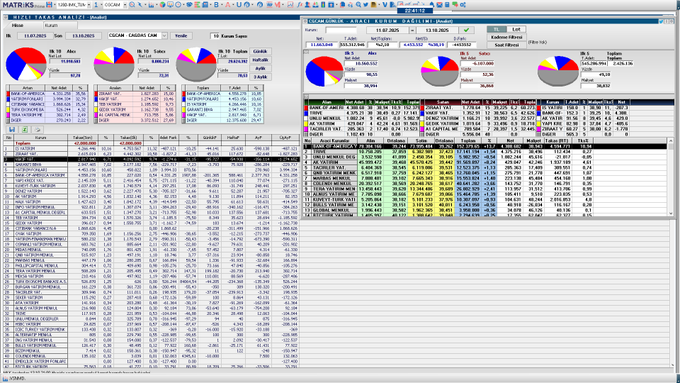Click the Twitter share icon on the Aracı Kurum title bar

[661, 21]
